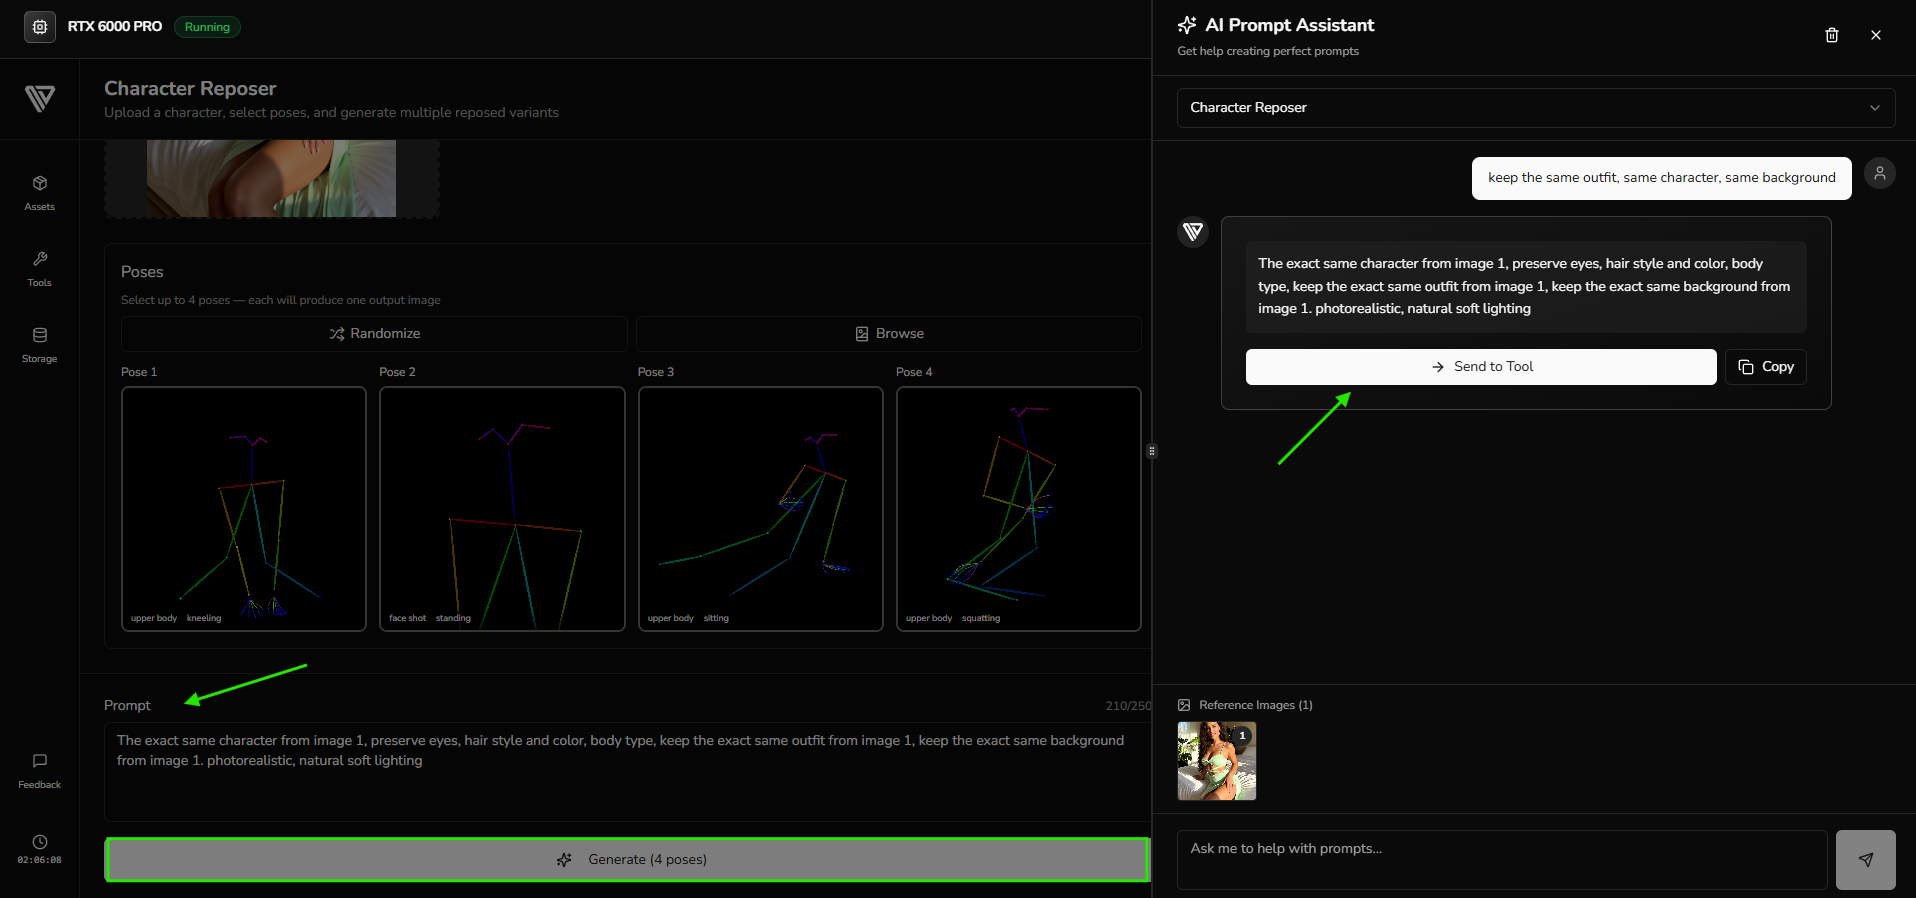Click the GPU chip icon beside RTX 6000 PRO
The height and width of the screenshot is (898, 1916).
(x=40, y=27)
